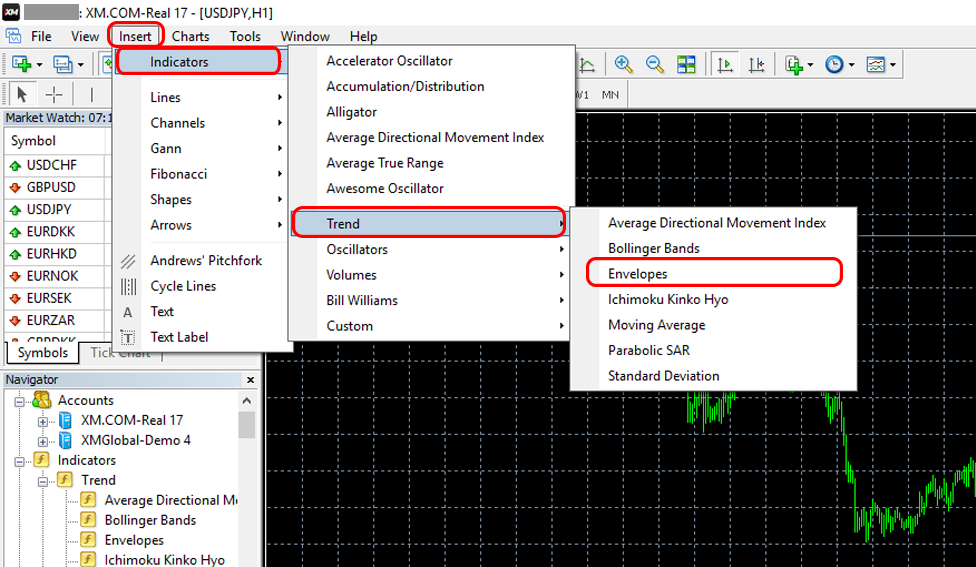Click the New Chart toolbar icon
Viewport: 976px width, 567px height.
tap(21, 64)
